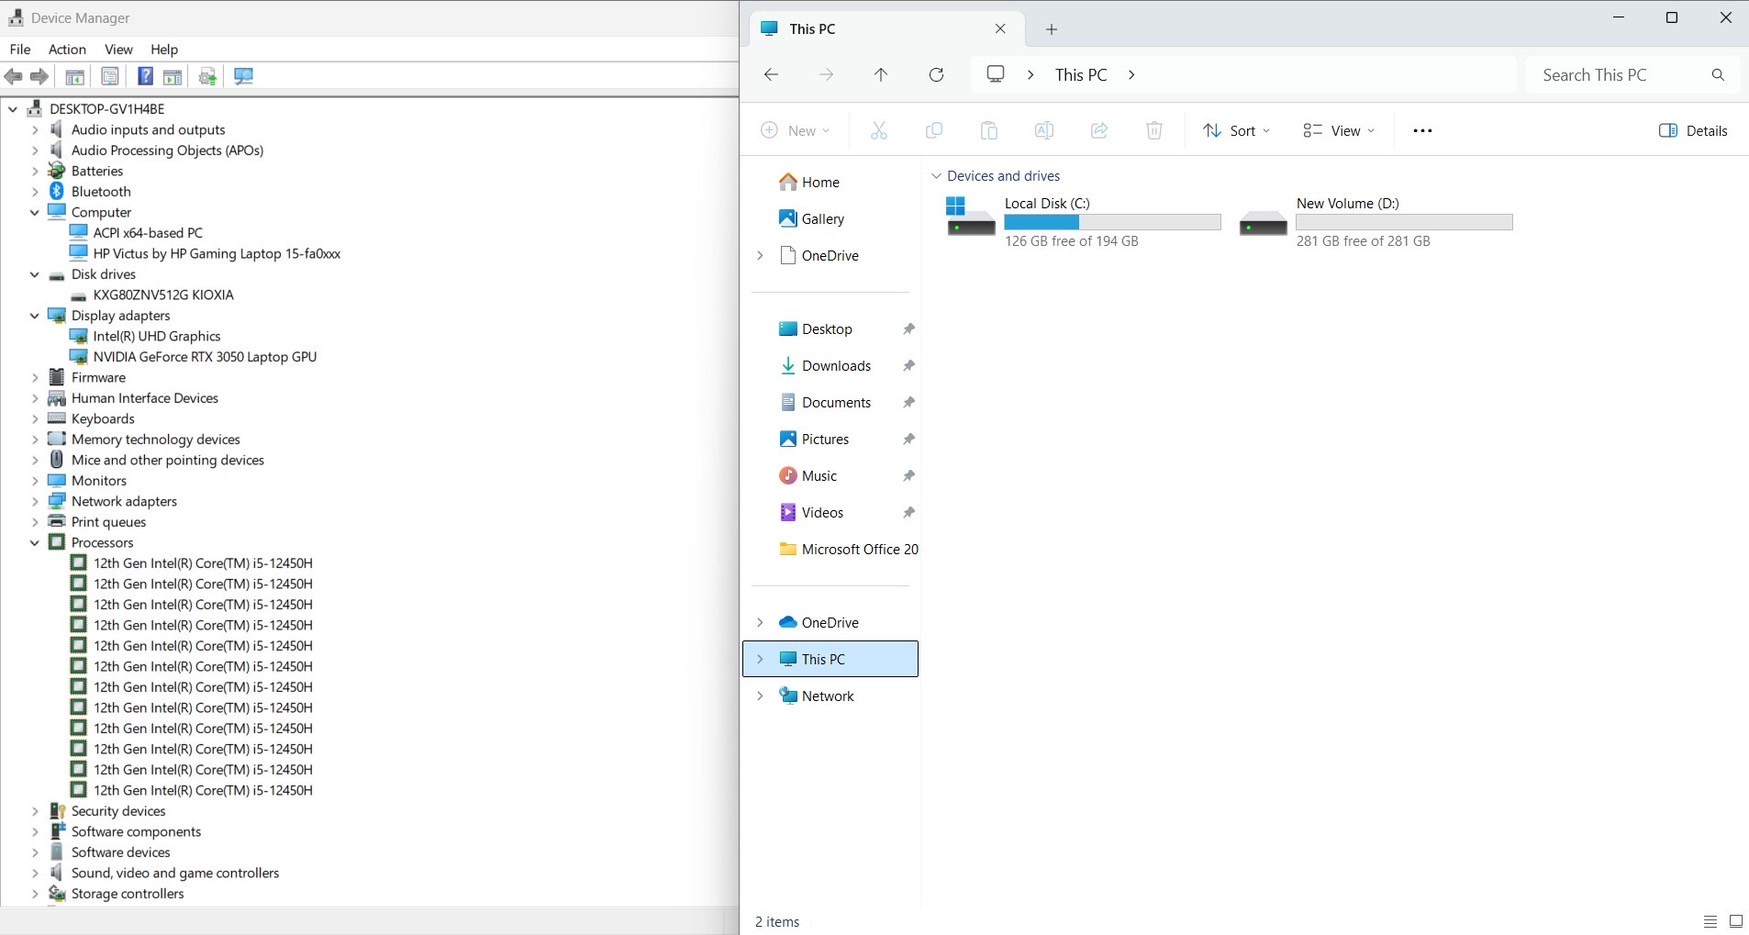Image resolution: width=1749 pixels, height=935 pixels.
Task: Toggle the Details pane in File Explorer
Action: tap(1693, 131)
